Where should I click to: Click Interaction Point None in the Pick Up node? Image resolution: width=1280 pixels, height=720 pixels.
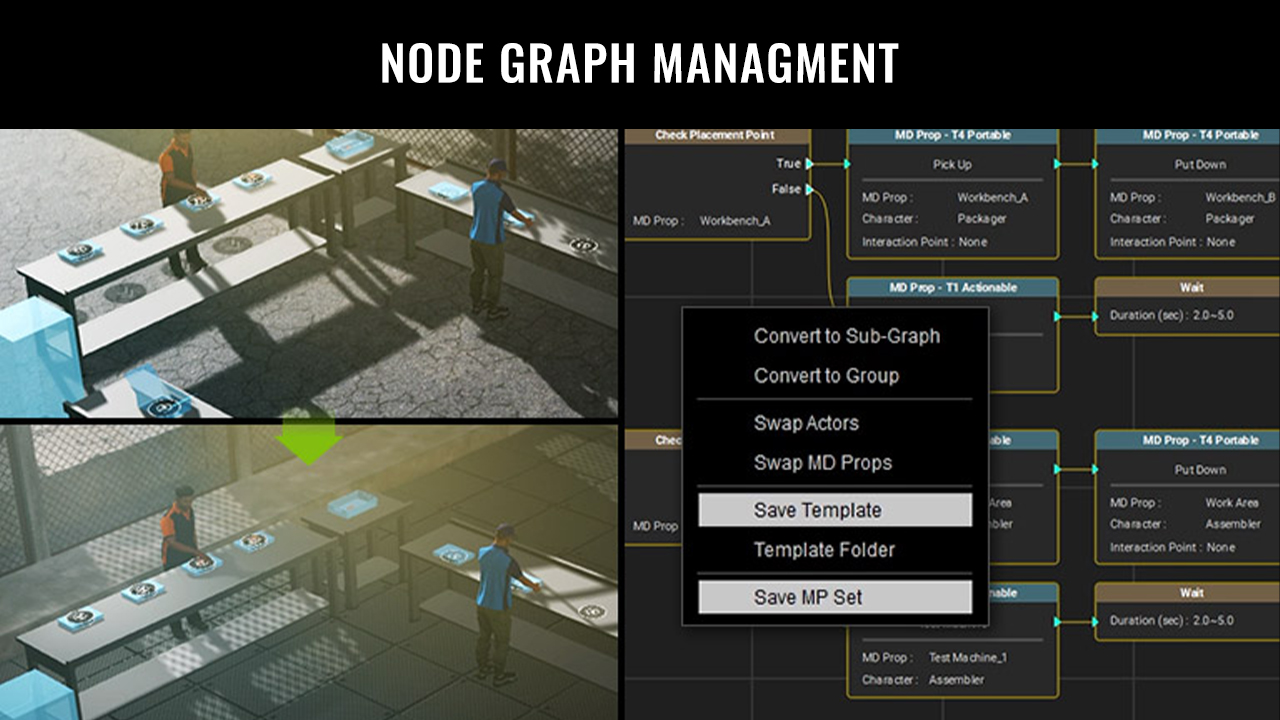click(x=925, y=242)
